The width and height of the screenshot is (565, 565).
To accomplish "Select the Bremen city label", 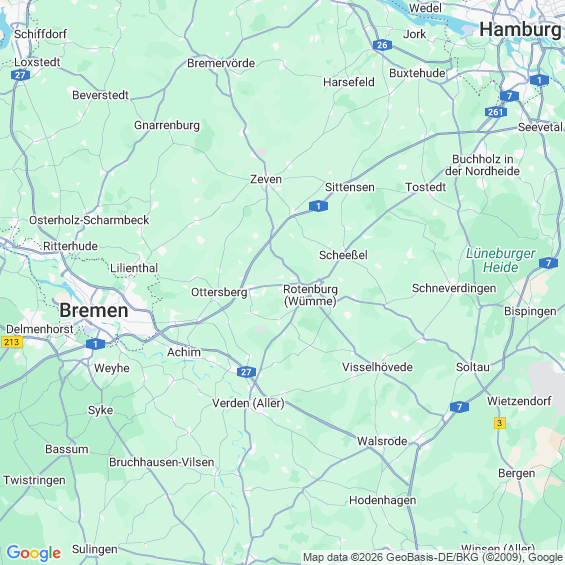I will pyautogui.click(x=94, y=310).
